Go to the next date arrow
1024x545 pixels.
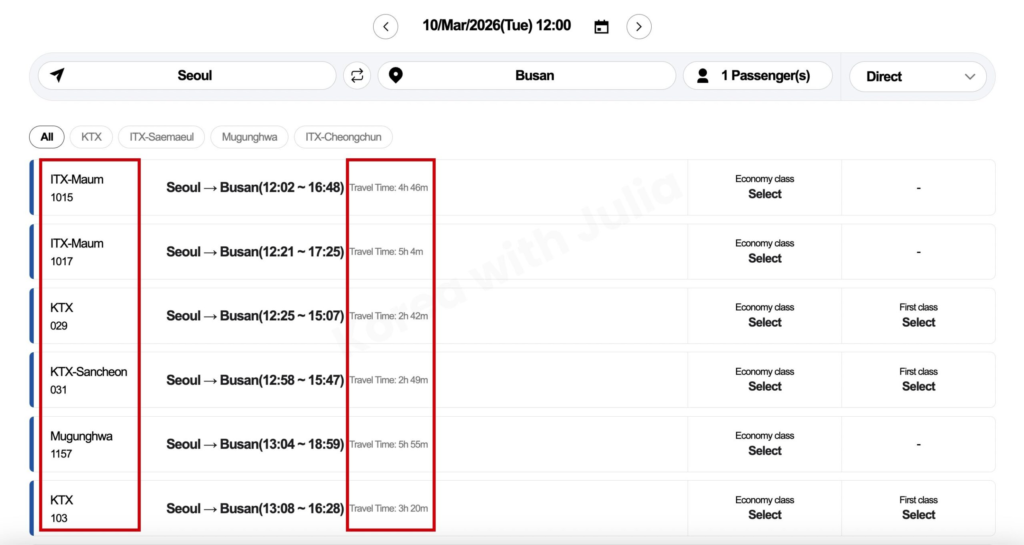[639, 27]
